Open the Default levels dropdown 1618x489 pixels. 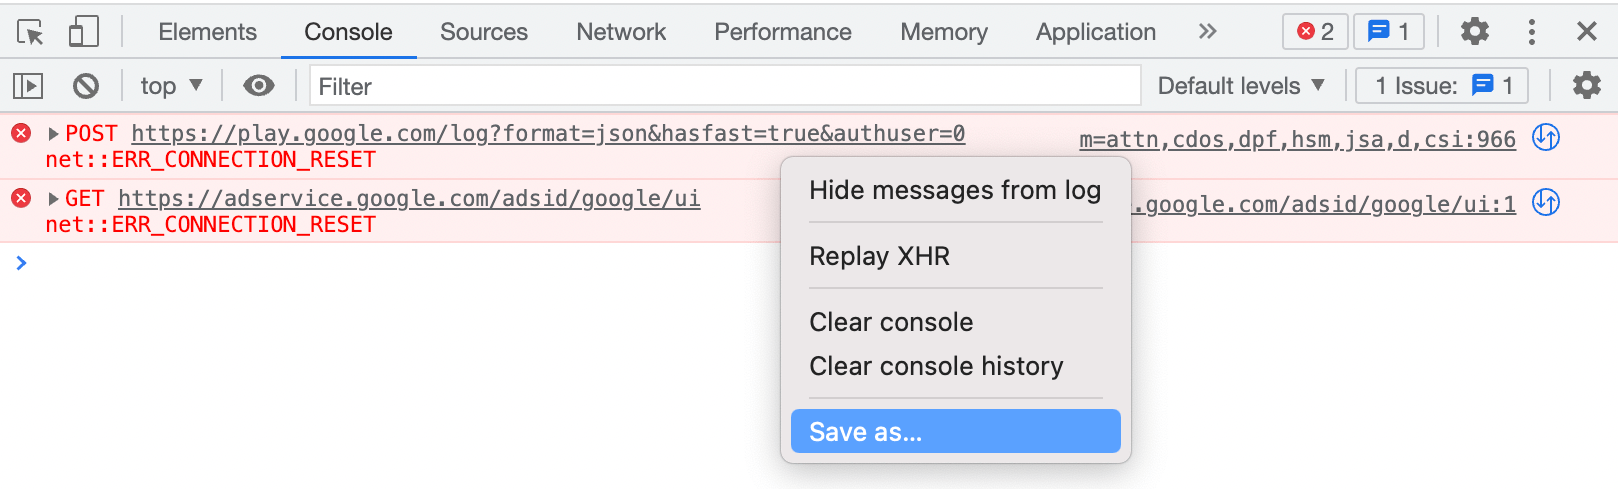tap(1241, 86)
